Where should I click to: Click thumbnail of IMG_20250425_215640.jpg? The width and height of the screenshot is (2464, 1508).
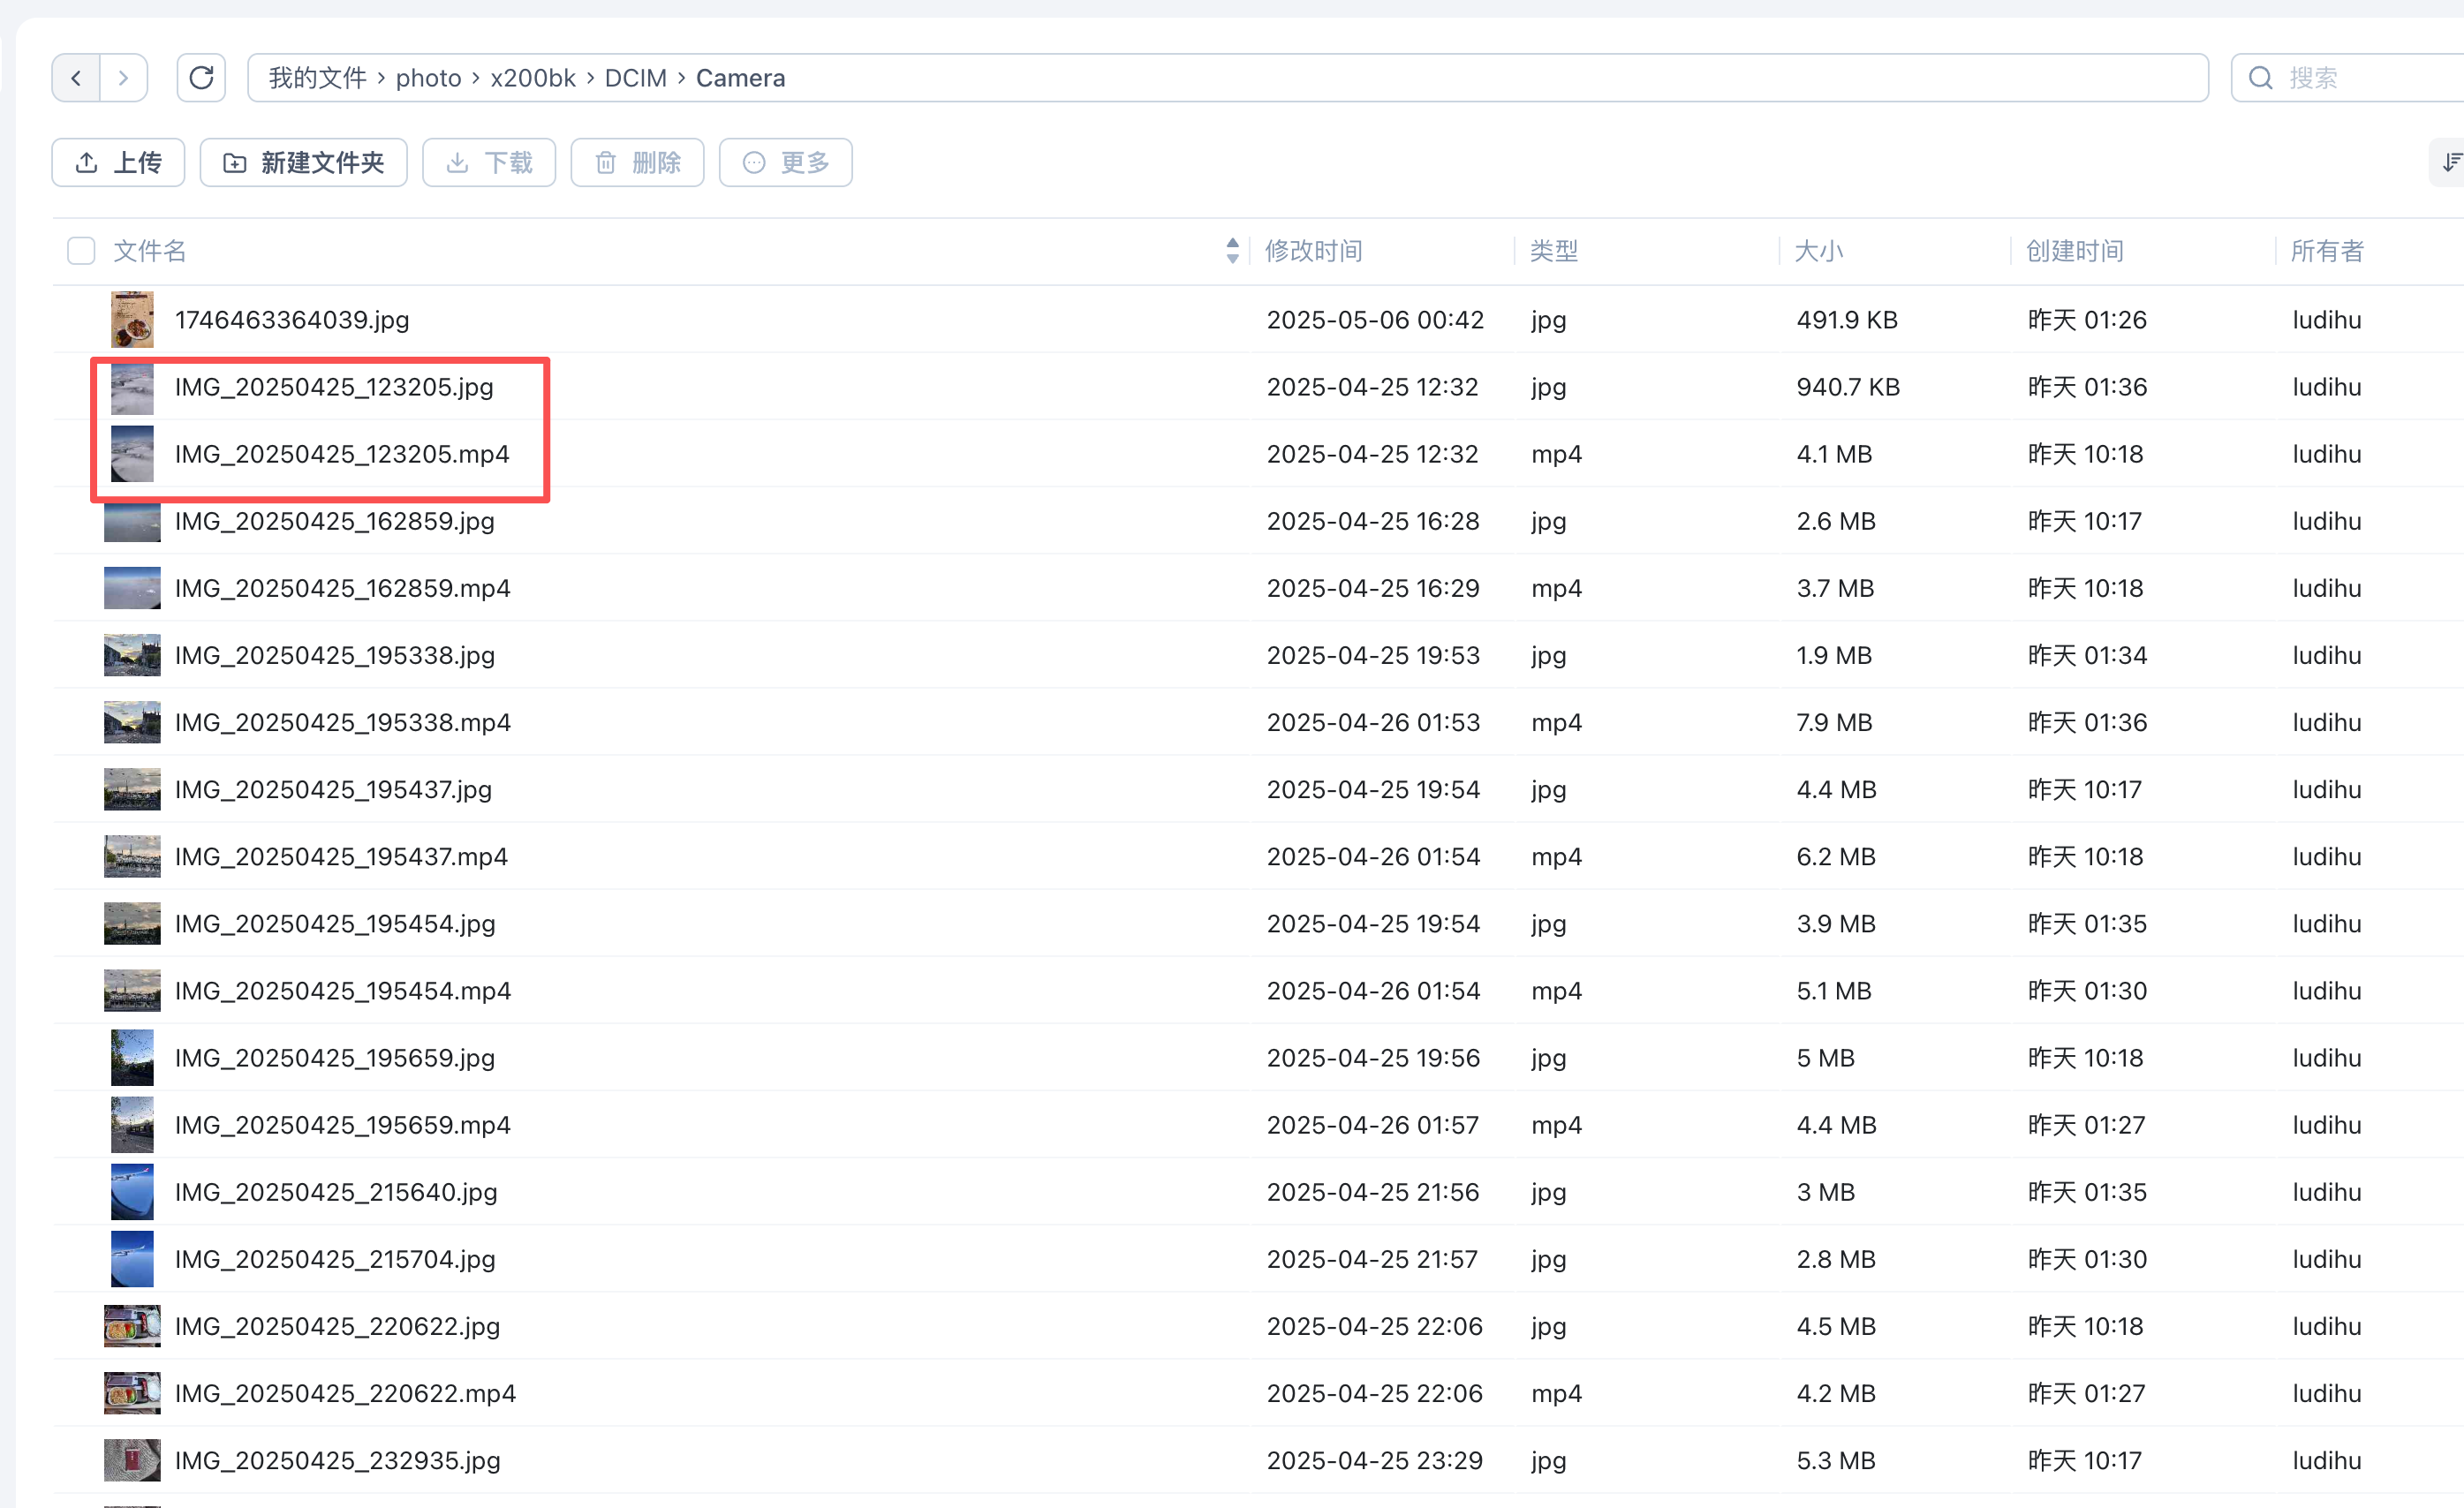(x=132, y=1192)
